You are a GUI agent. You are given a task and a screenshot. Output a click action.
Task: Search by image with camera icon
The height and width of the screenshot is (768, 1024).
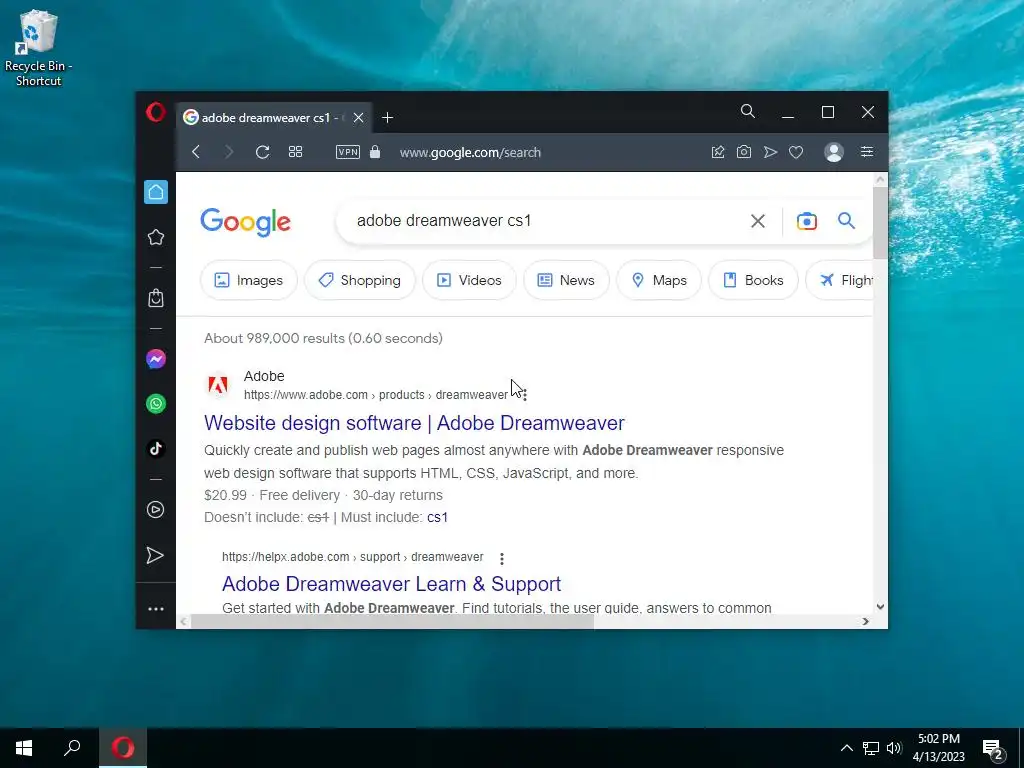click(x=807, y=221)
